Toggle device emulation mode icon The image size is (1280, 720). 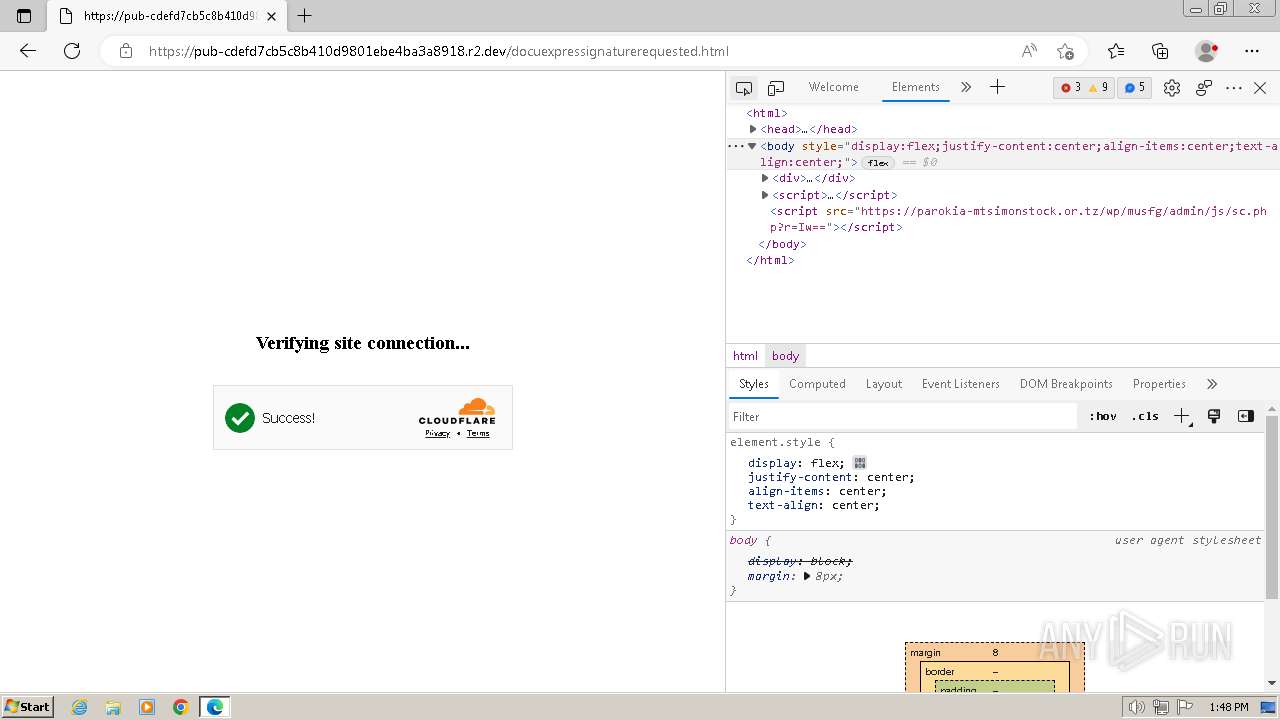[776, 88]
